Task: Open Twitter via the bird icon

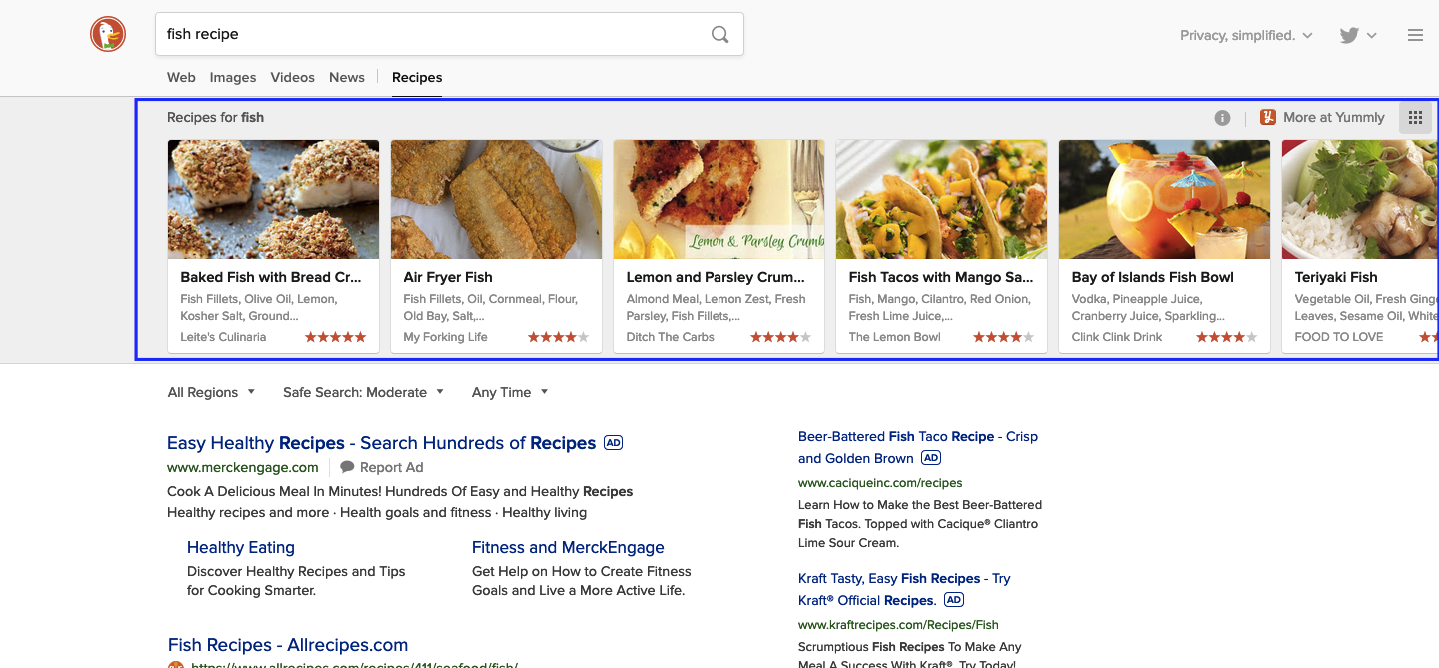Action: [1349, 34]
